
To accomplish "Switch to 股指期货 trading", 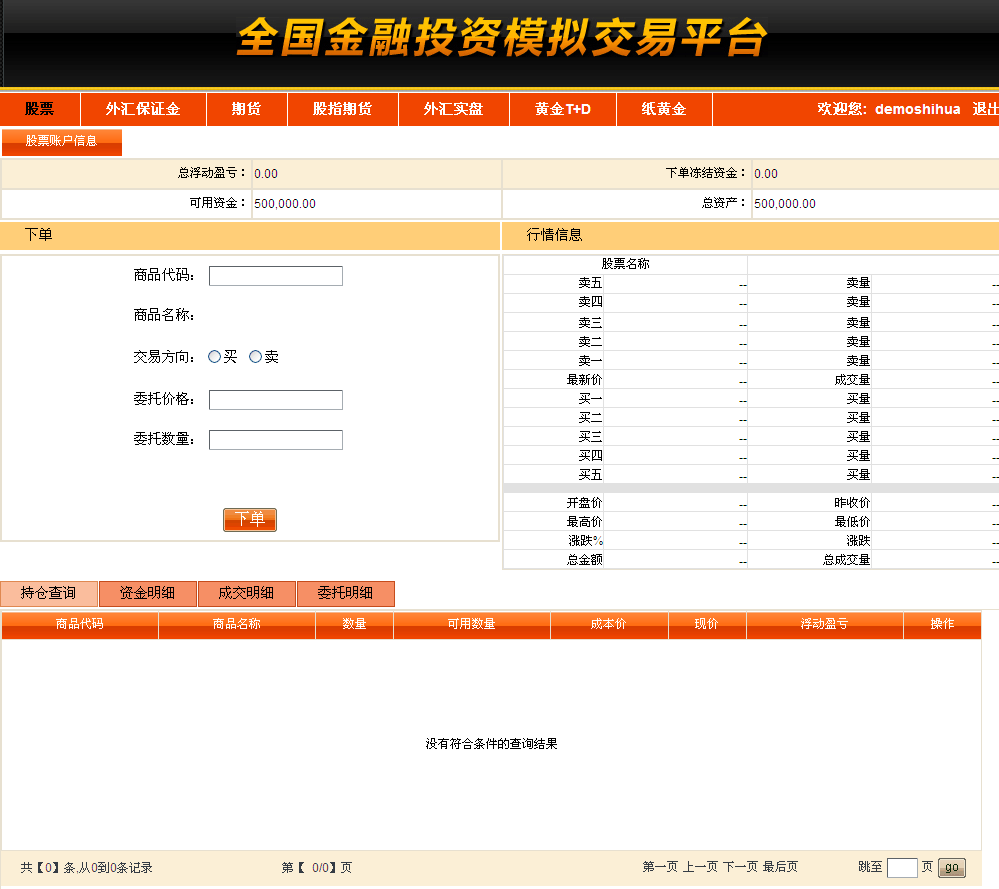I will (342, 109).
